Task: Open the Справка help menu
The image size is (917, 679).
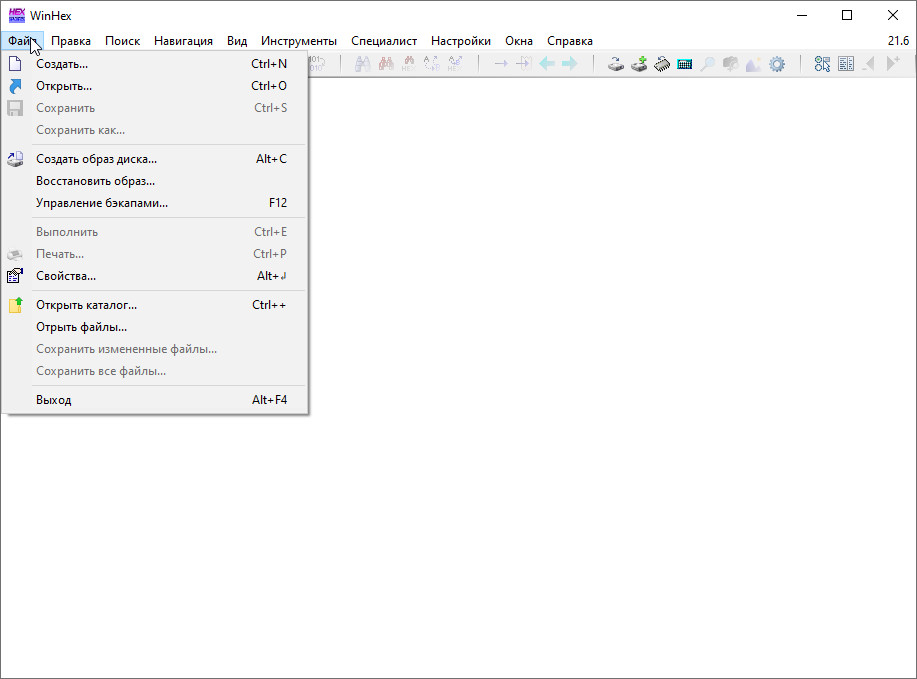Action: (570, 41)
